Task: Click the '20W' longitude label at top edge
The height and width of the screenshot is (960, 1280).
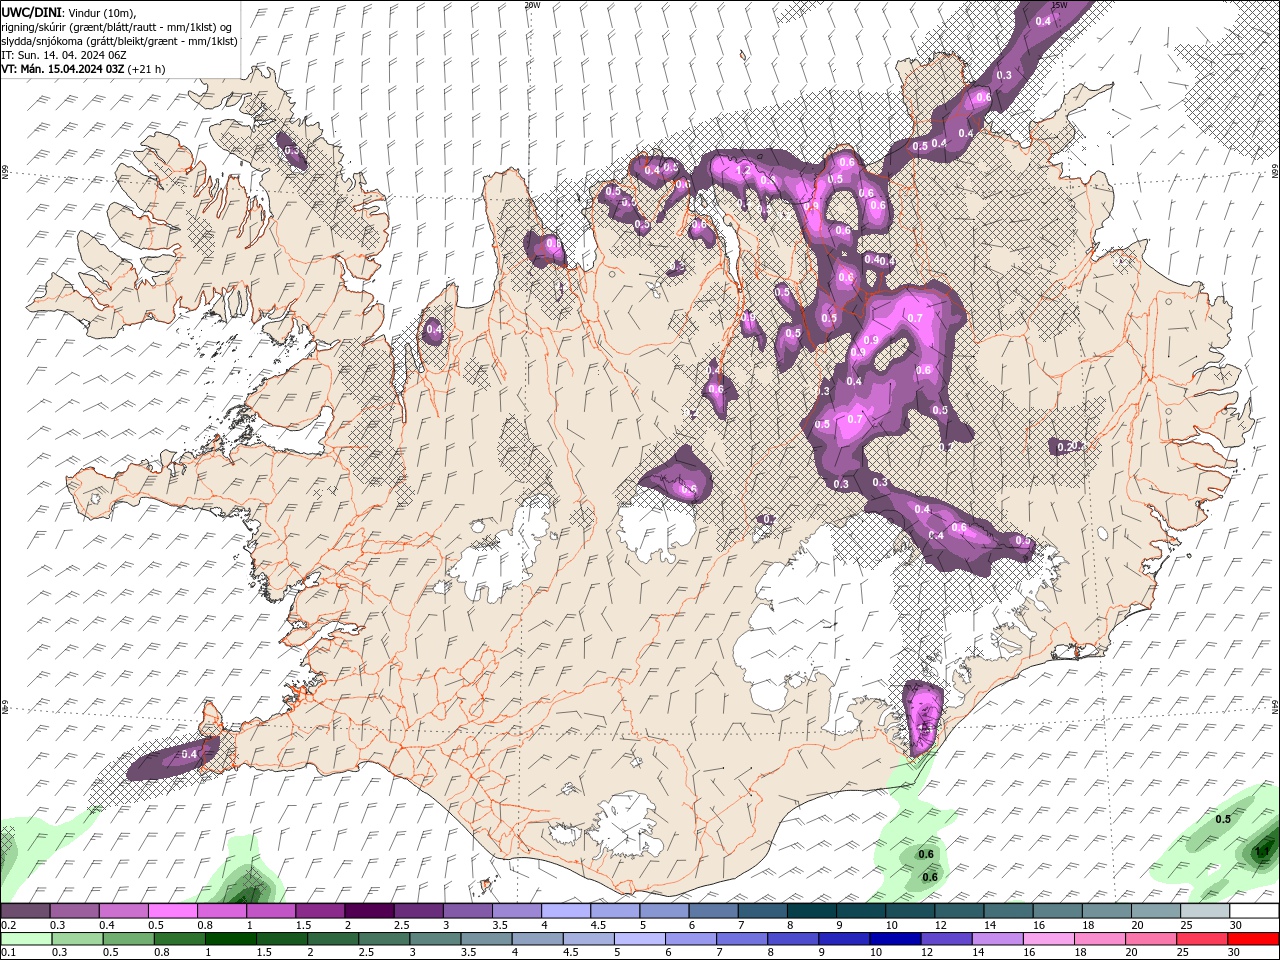Action: (x=532, y=5)
